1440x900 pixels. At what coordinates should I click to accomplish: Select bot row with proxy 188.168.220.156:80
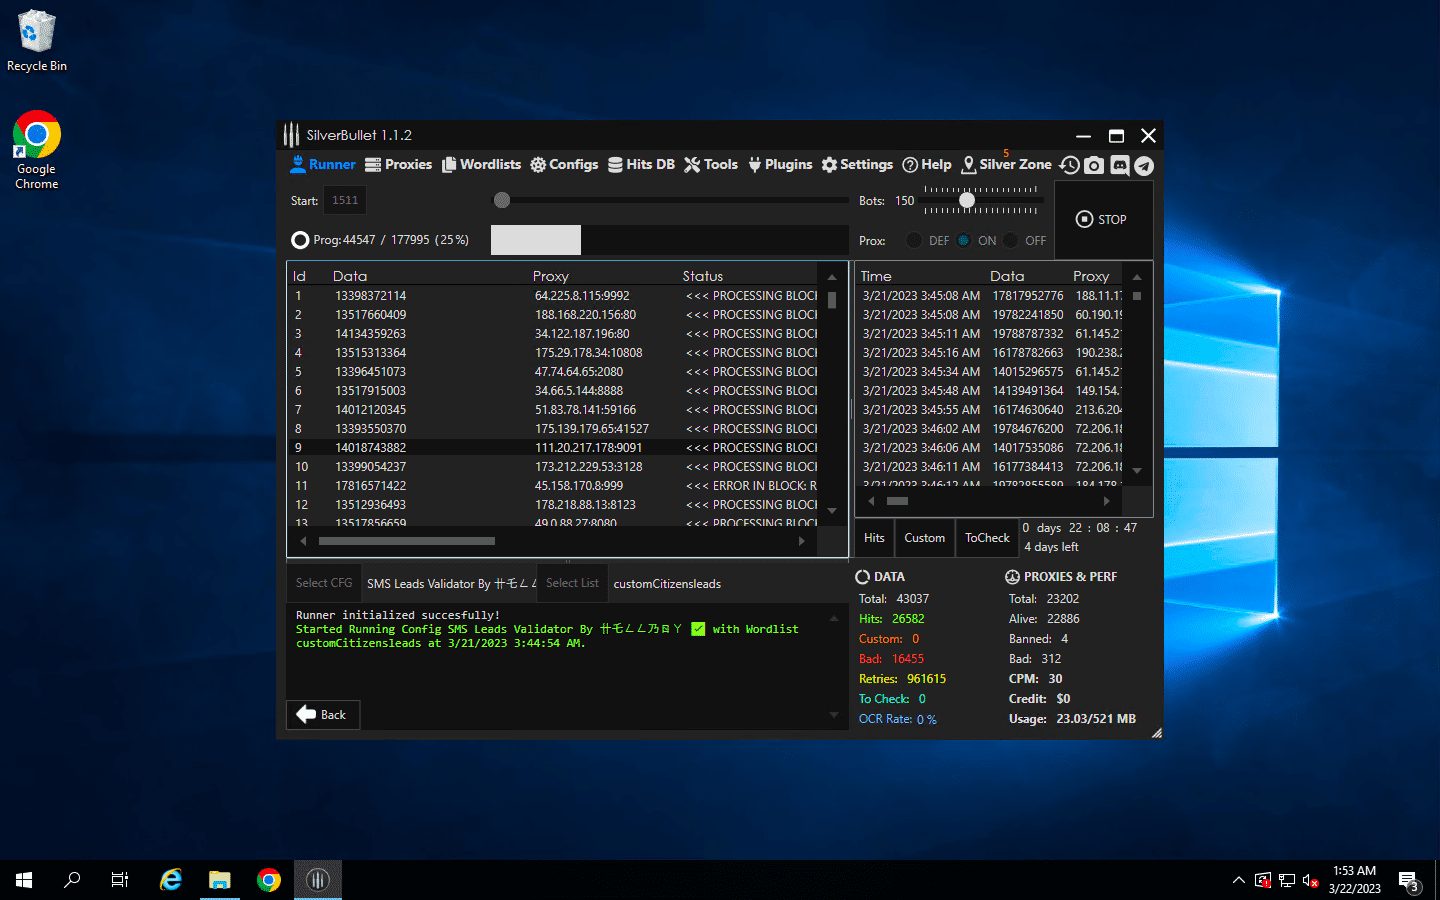coord(553,315)
